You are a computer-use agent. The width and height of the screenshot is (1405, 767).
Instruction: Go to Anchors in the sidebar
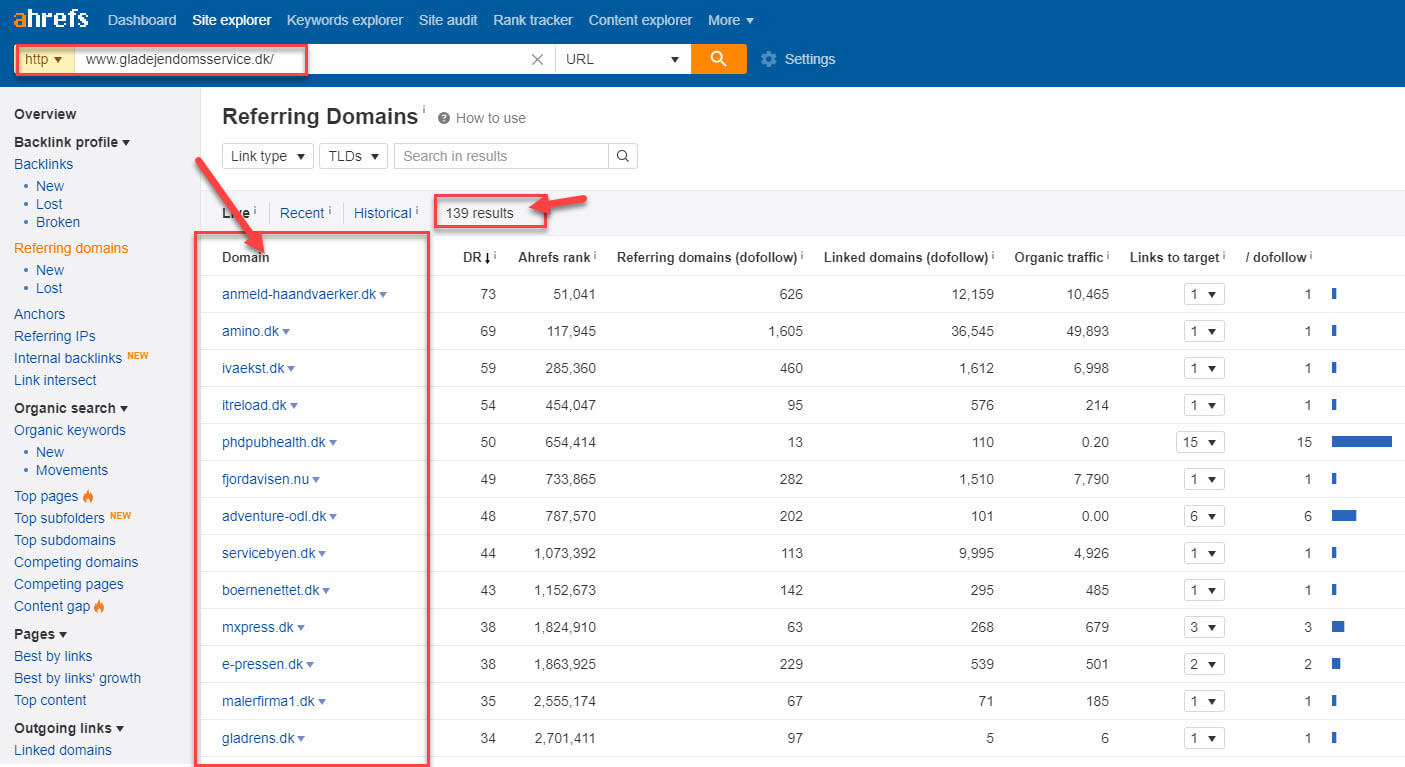pyautogui.click(x=39, y=314)
